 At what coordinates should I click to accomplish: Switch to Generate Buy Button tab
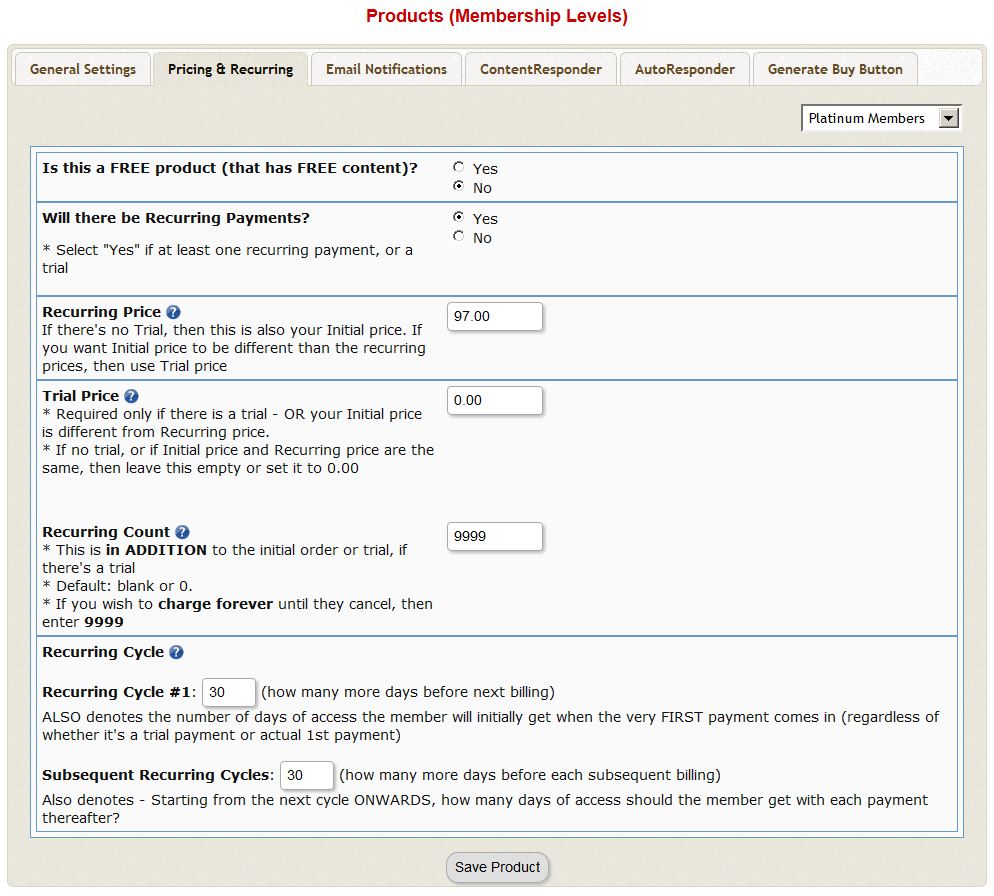[835, 70]
